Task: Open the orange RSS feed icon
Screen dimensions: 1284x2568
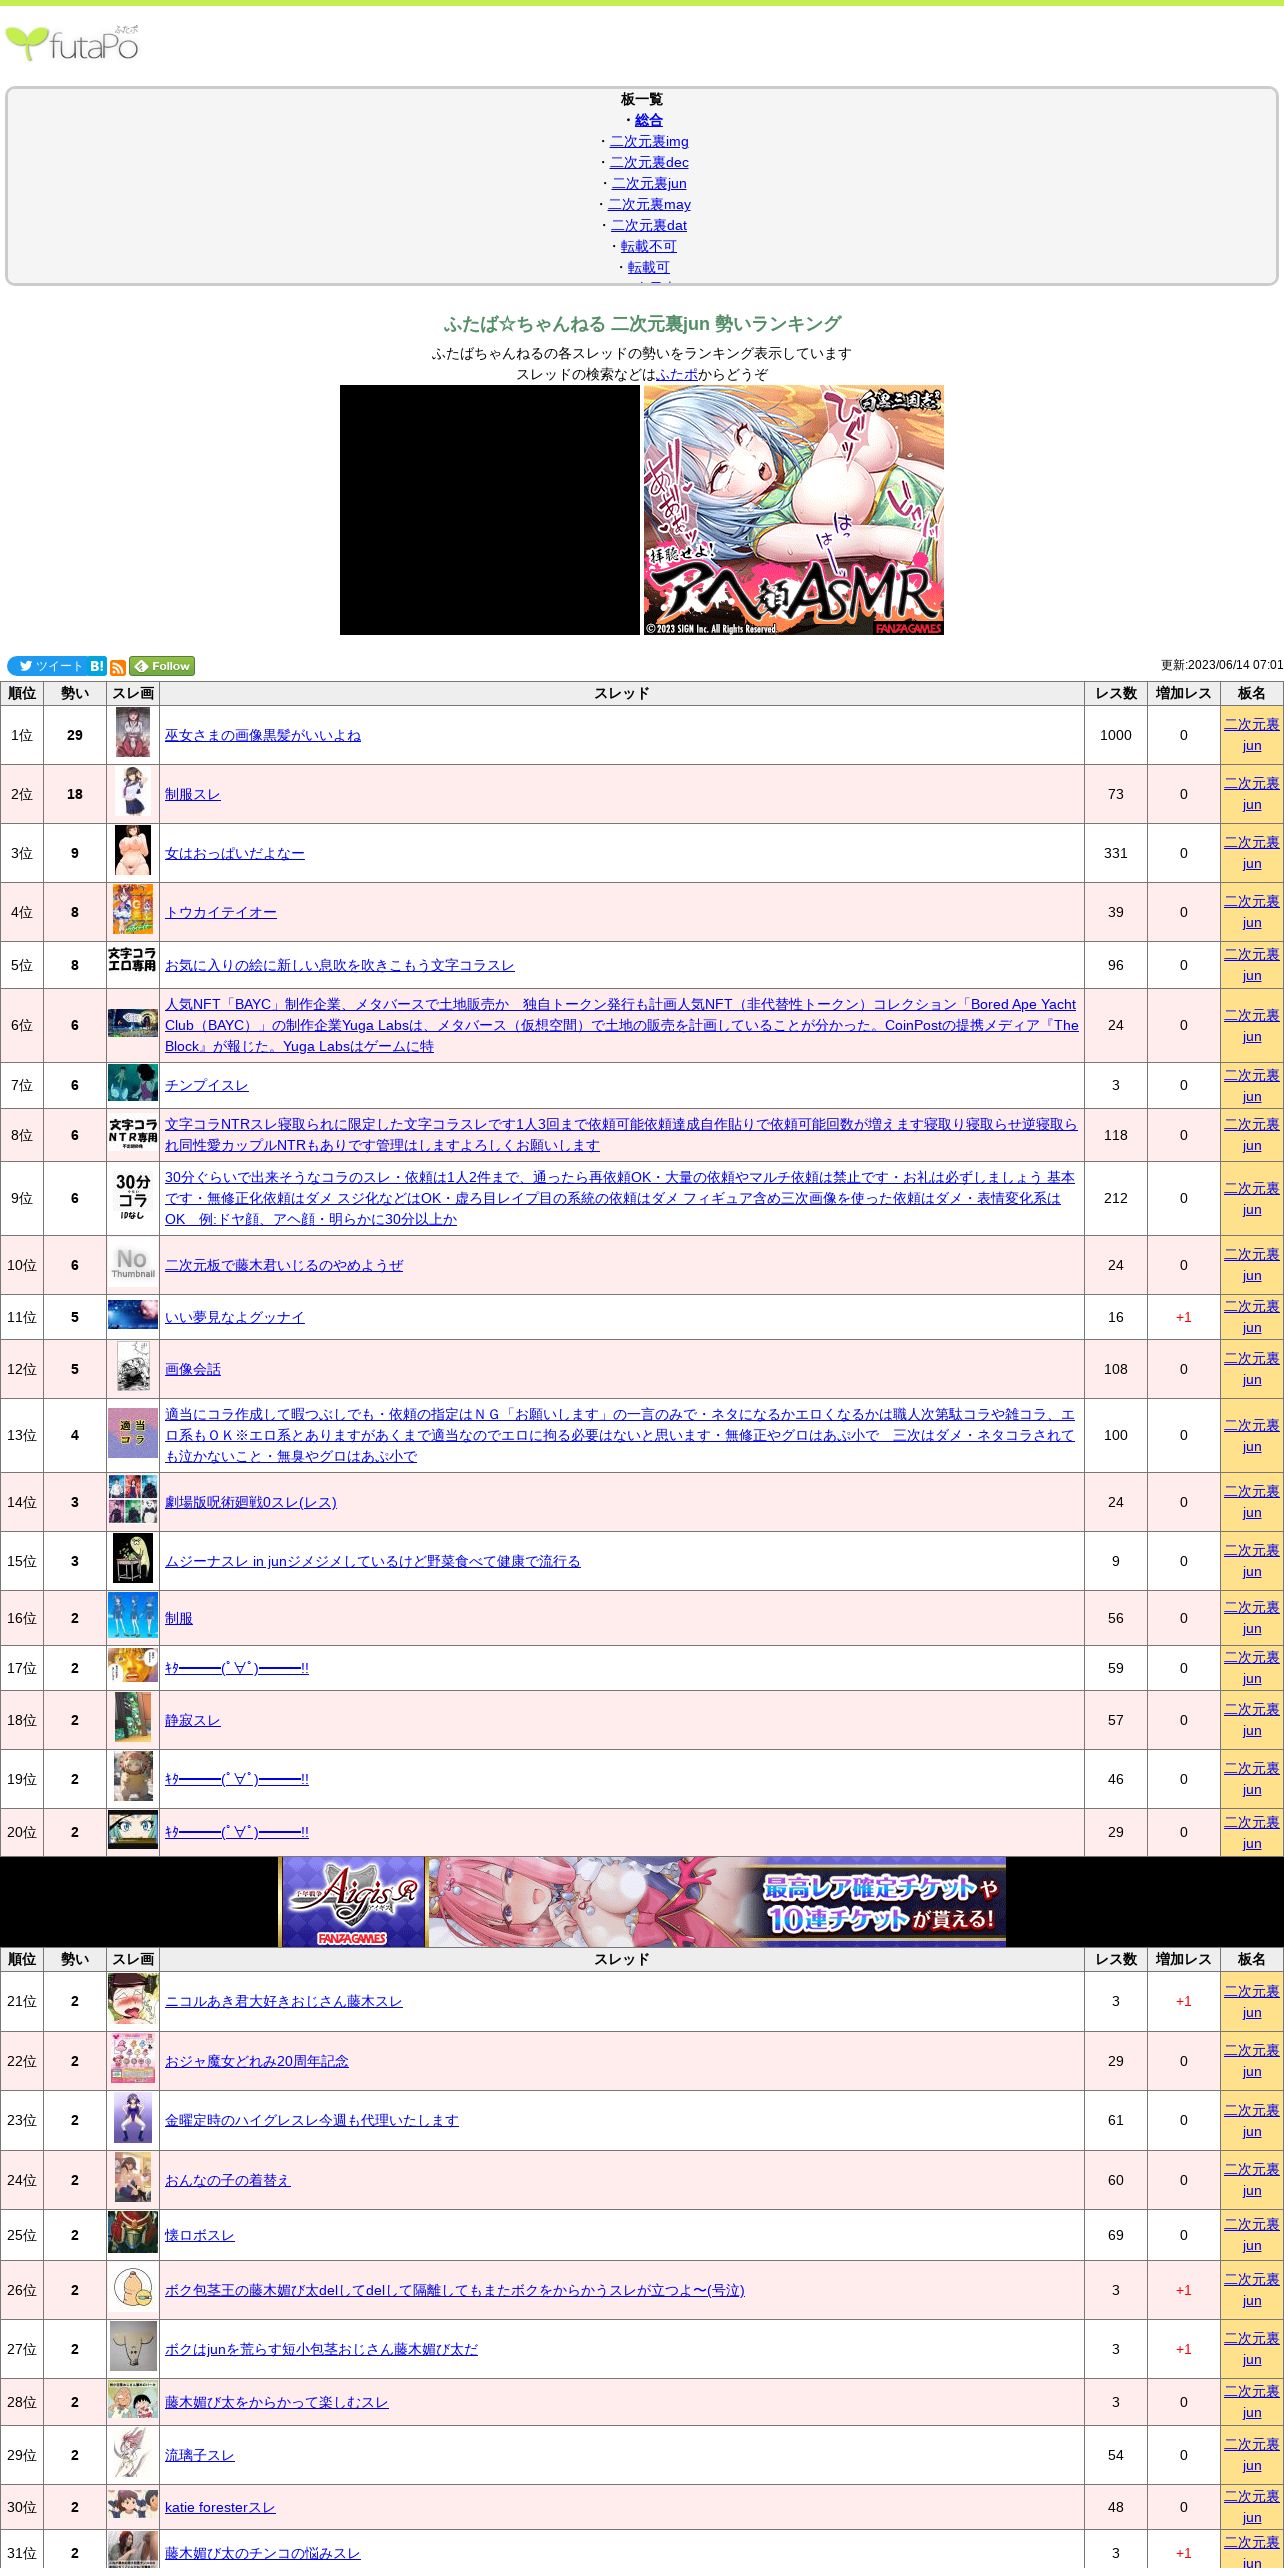Action: 118,667
